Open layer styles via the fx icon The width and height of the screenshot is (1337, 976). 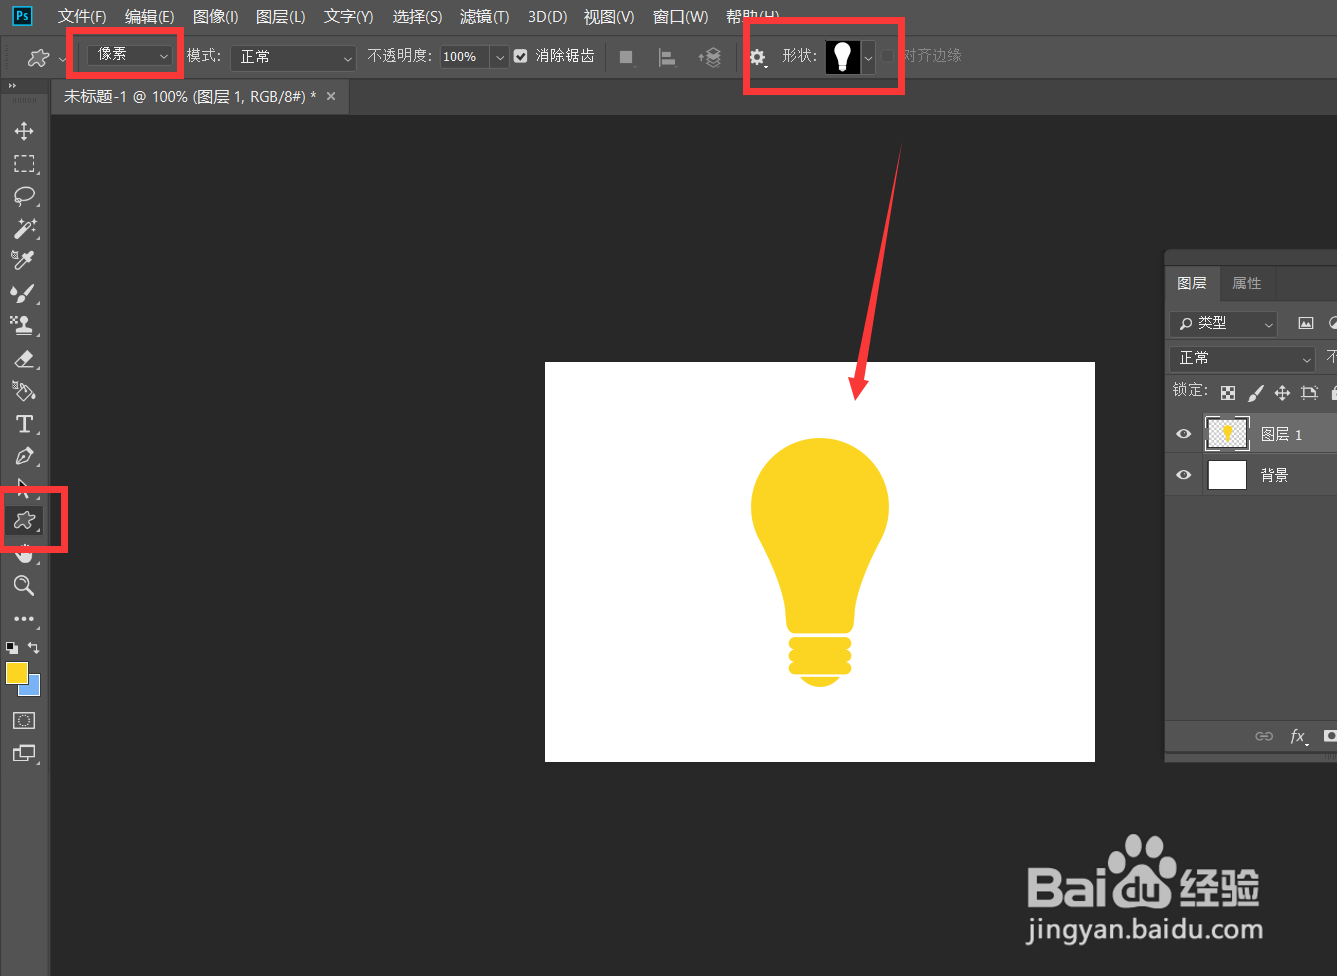click(x=1299, y=736)
